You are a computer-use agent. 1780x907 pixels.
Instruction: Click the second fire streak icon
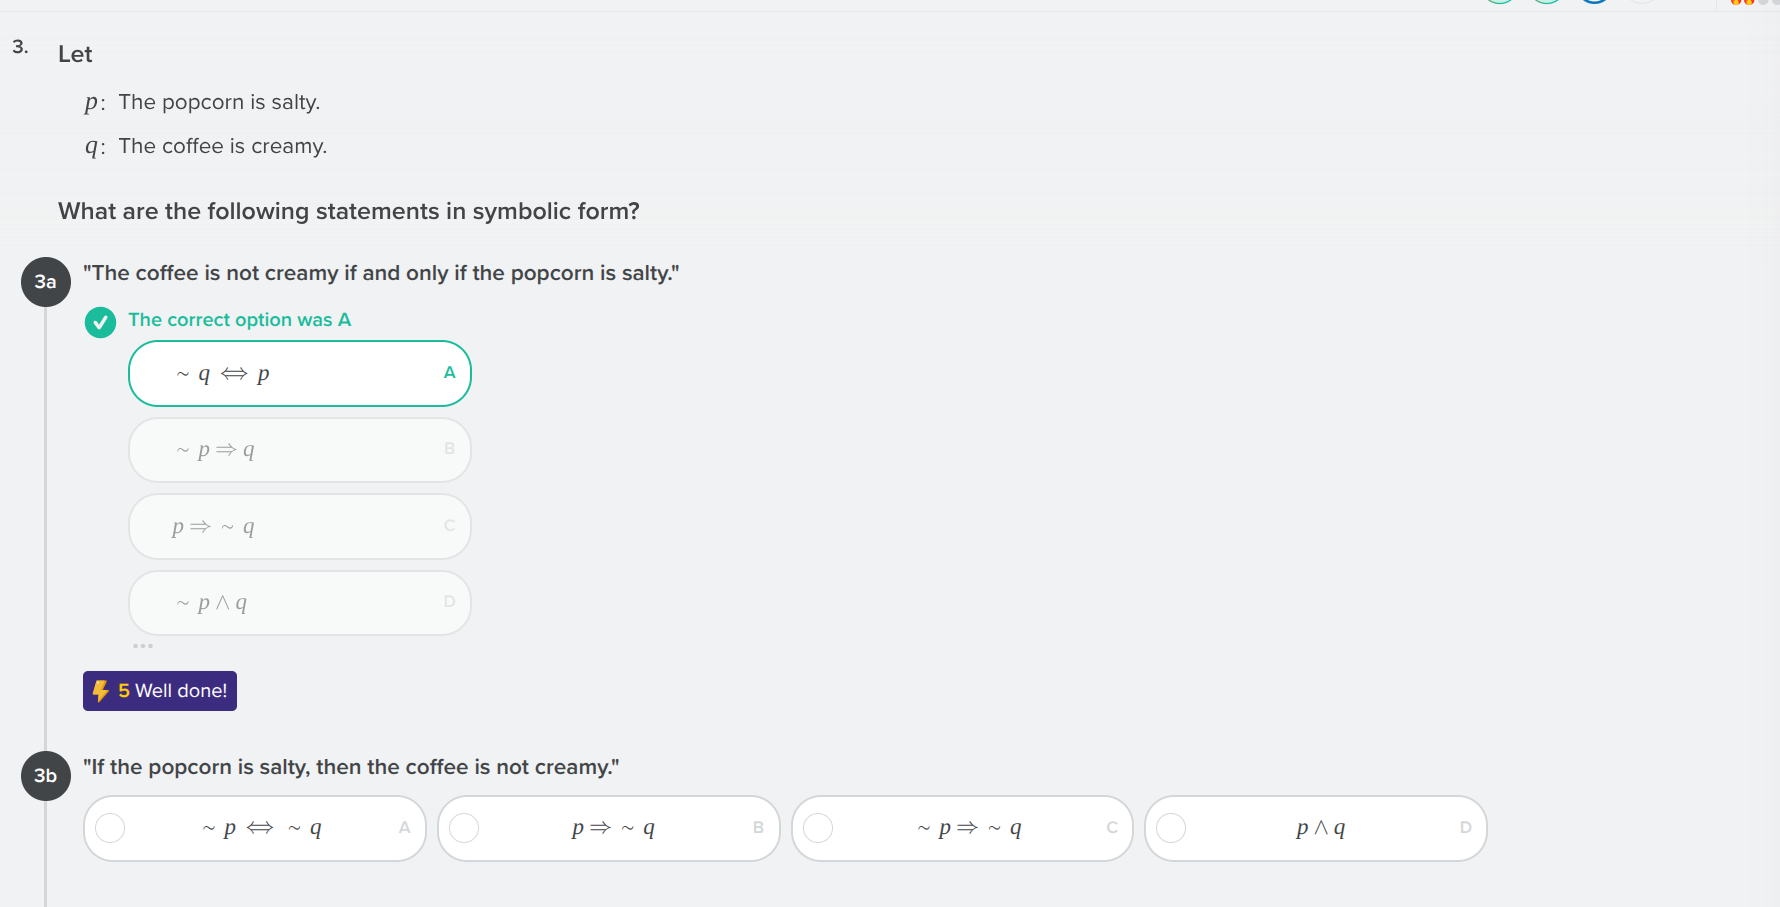(1747, 4)
